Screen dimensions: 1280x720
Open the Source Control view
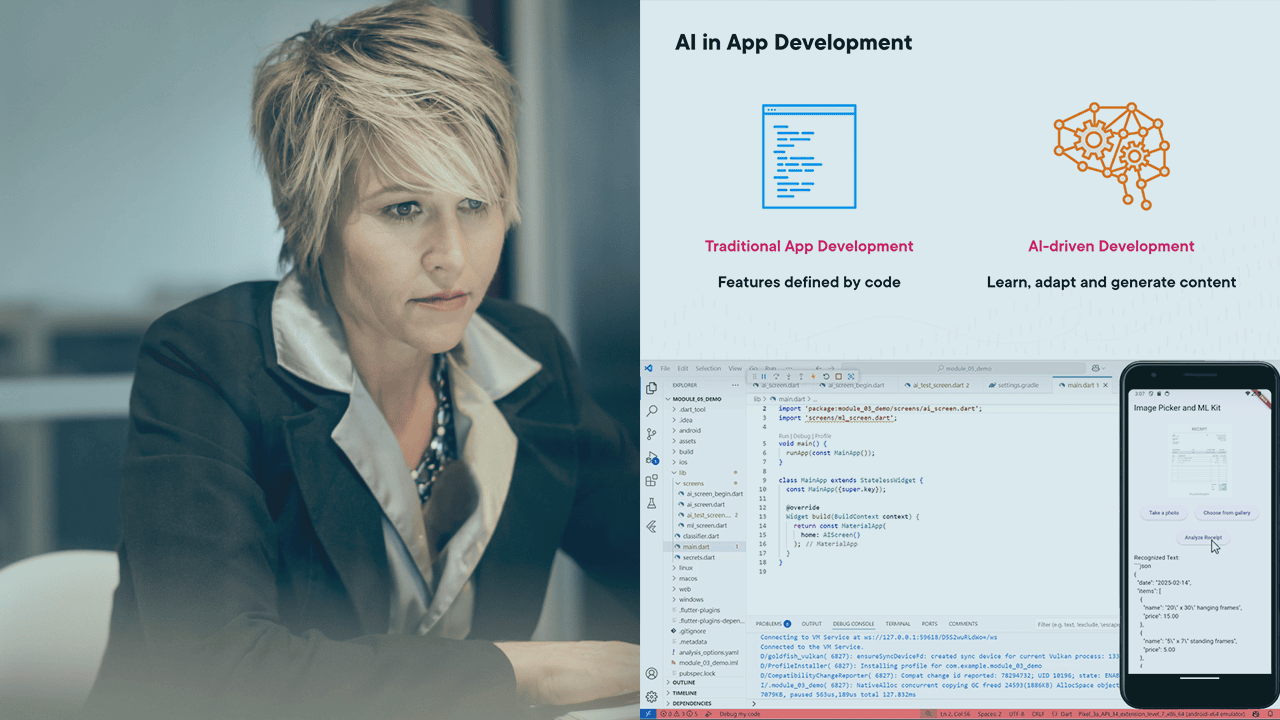click(651, 434)
